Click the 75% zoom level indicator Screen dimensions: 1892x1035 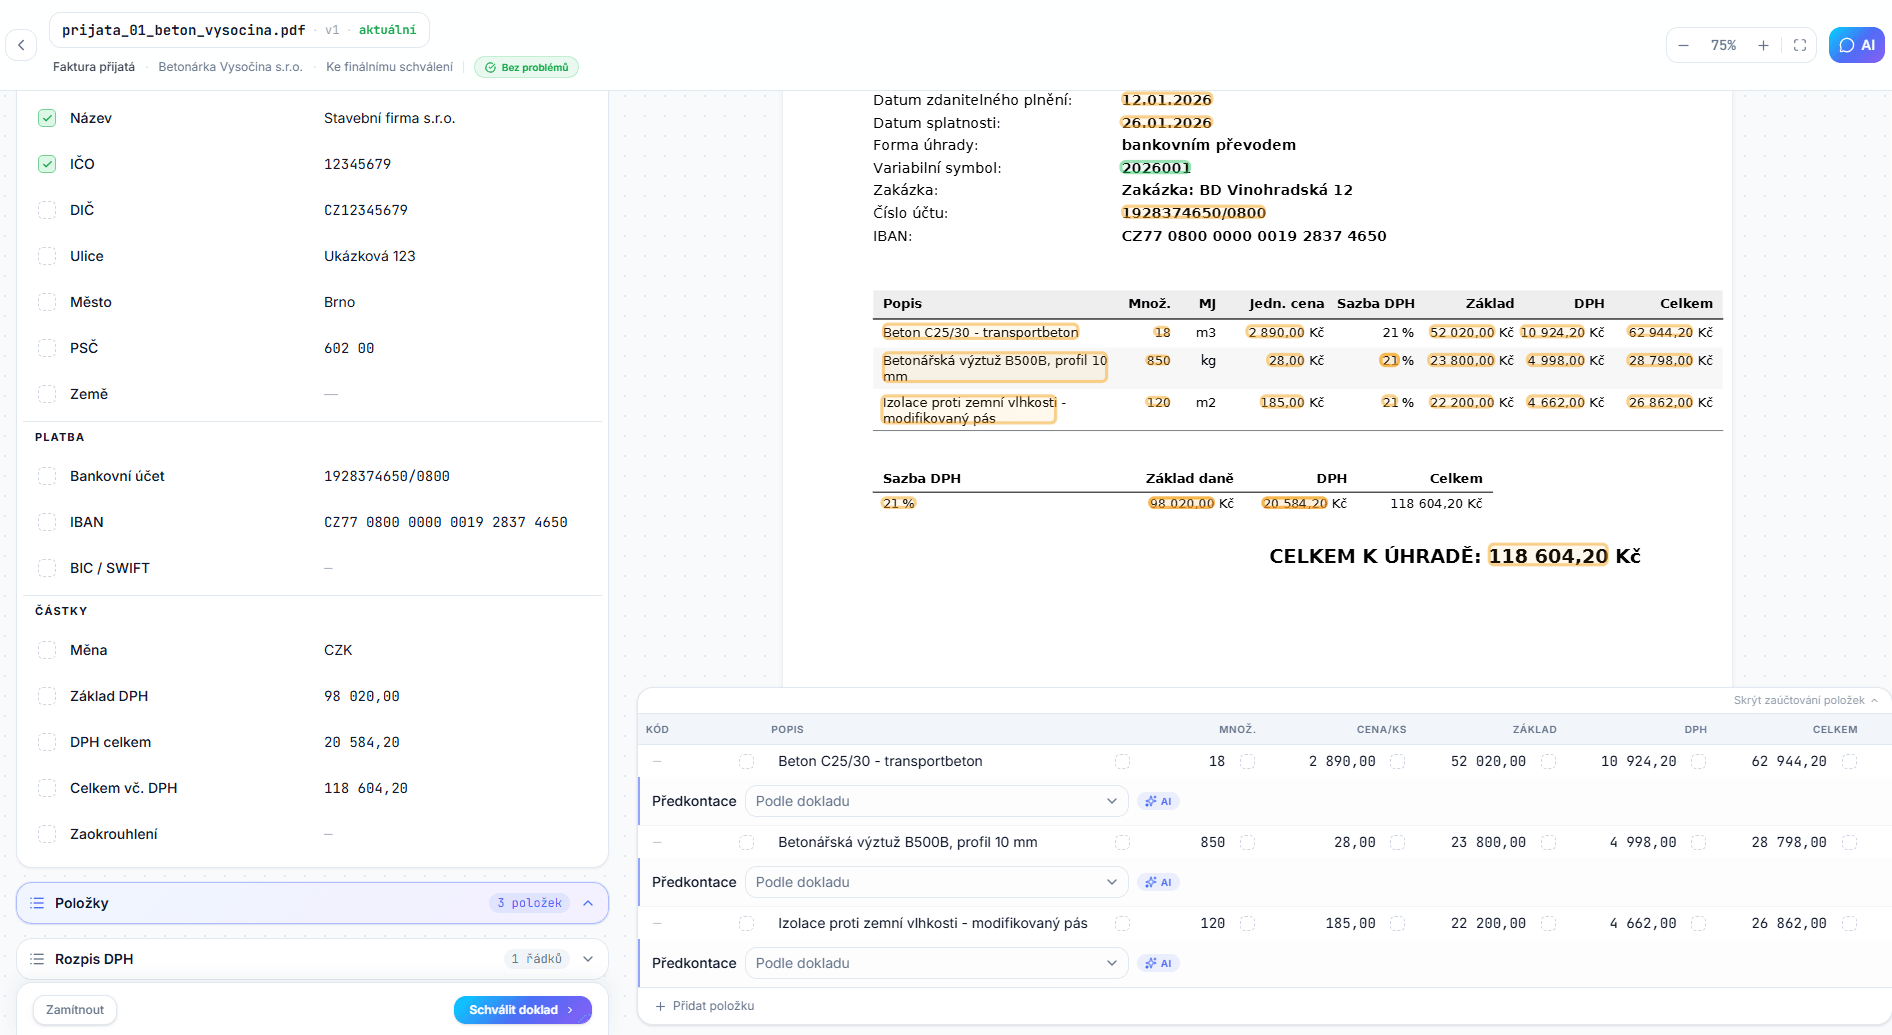[x=1723, y=45]
